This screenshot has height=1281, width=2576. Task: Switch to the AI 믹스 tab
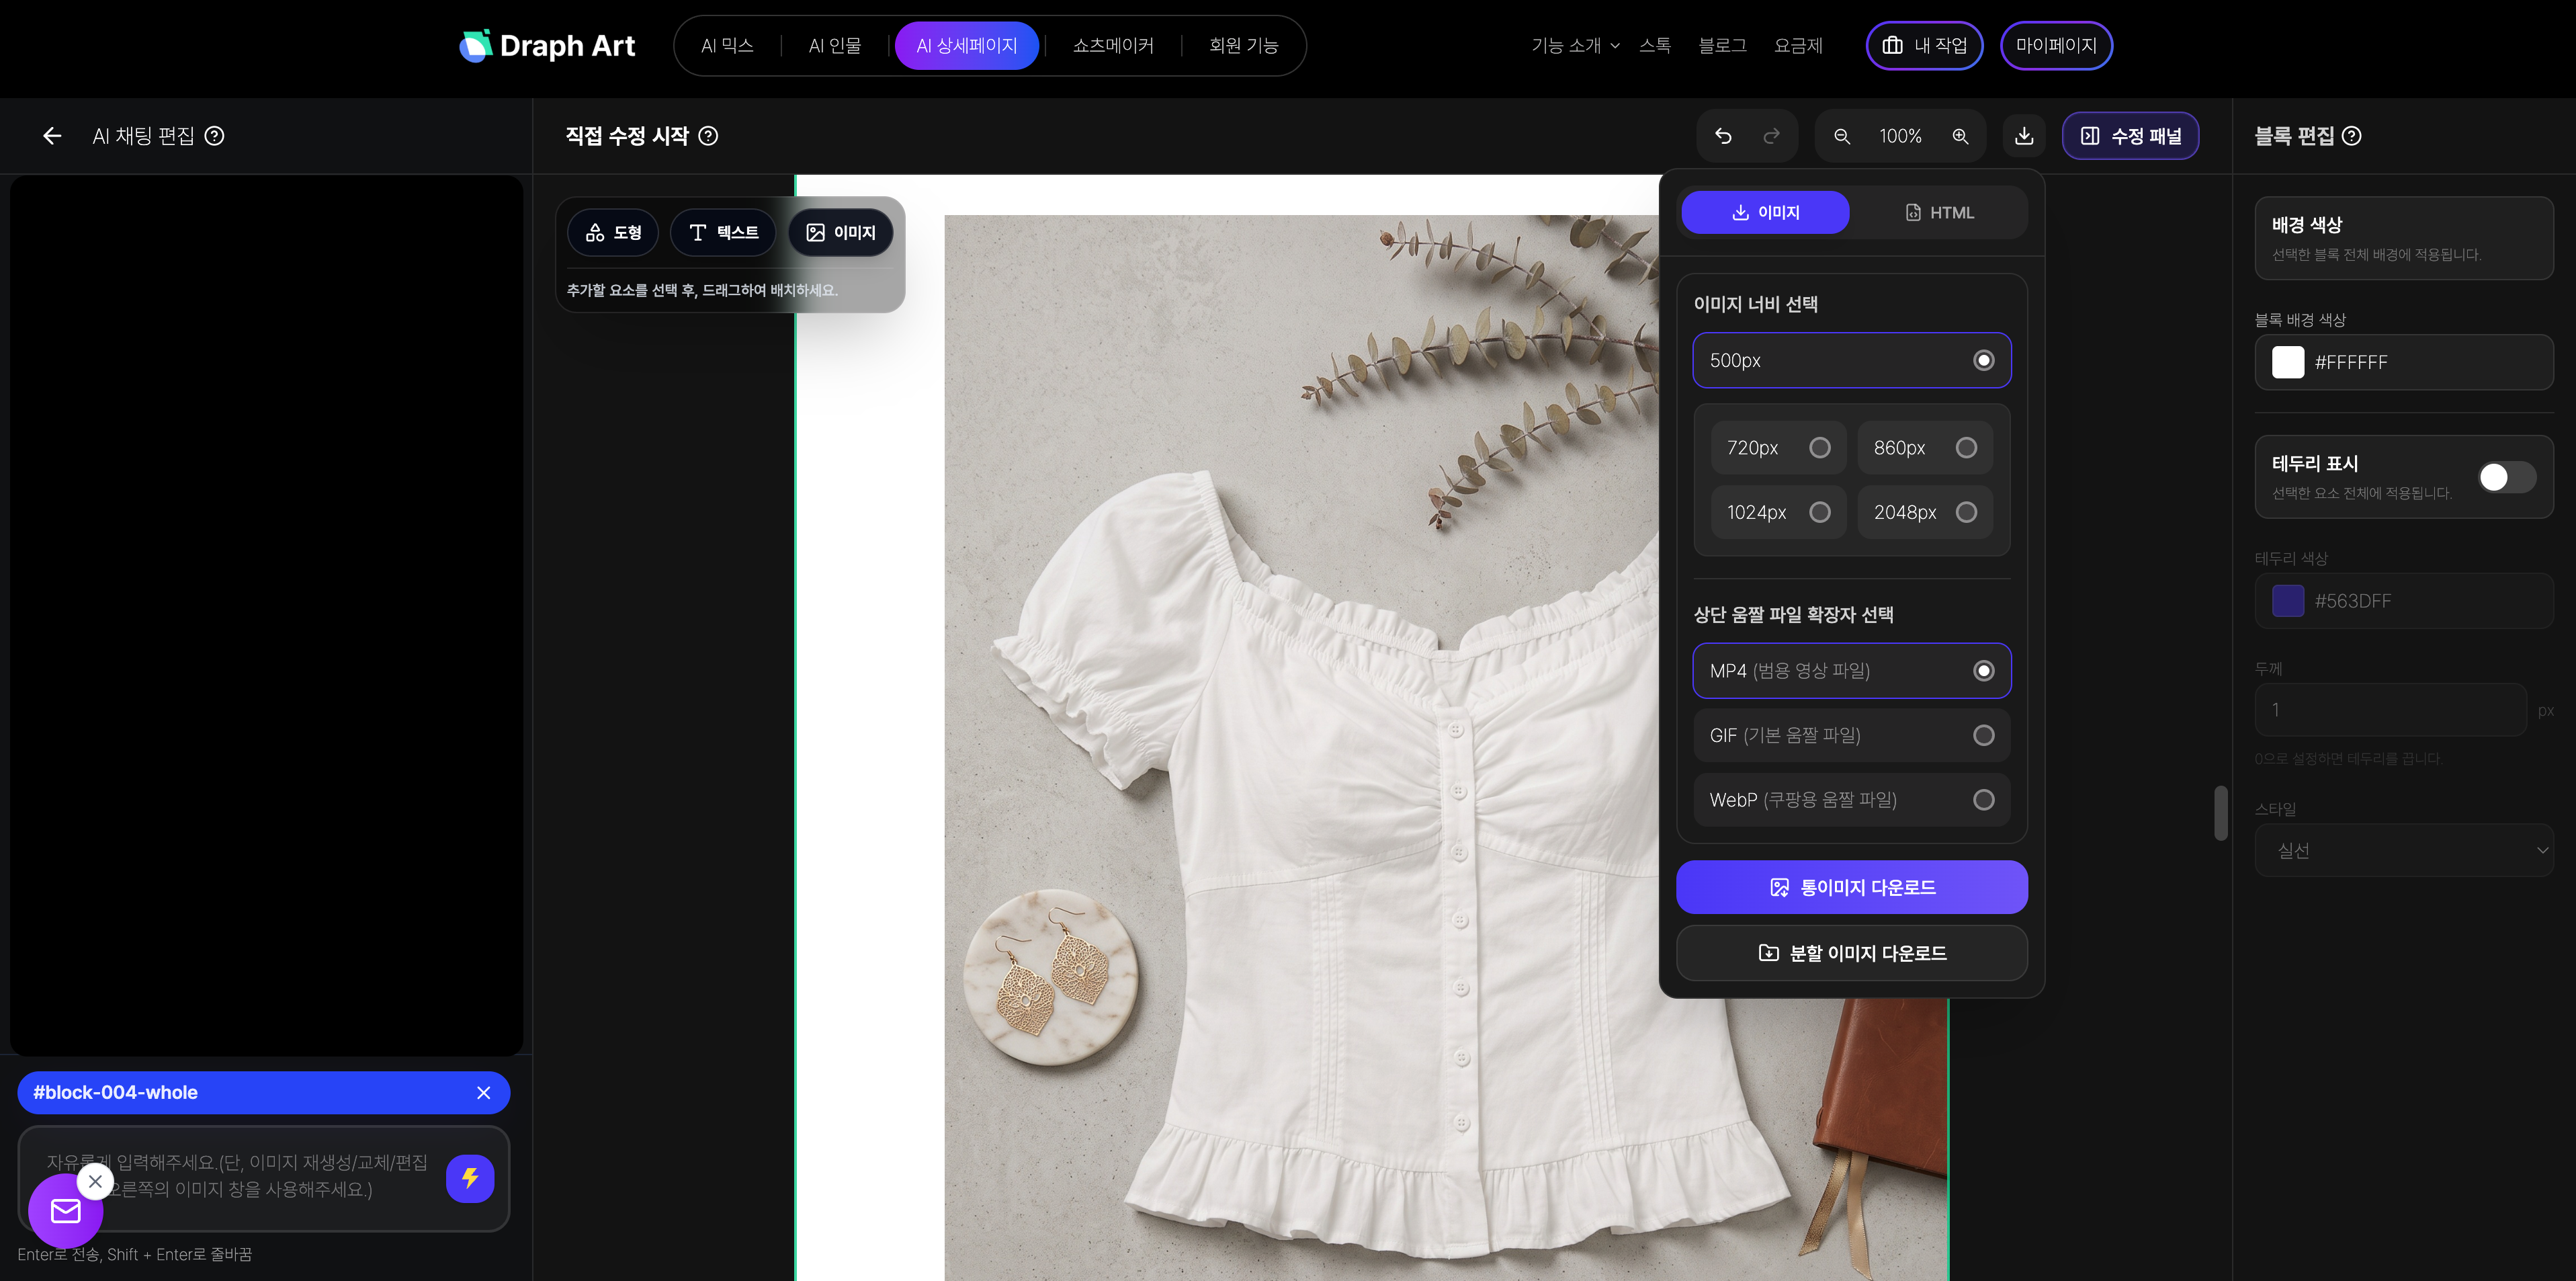pyautogui.click(x=727, y=46)
